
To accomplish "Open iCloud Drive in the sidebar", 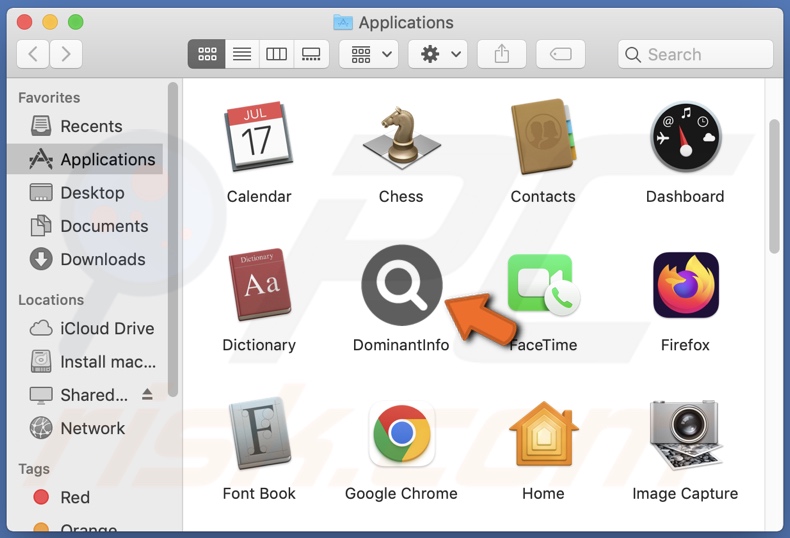I will [x=85, y=328].
